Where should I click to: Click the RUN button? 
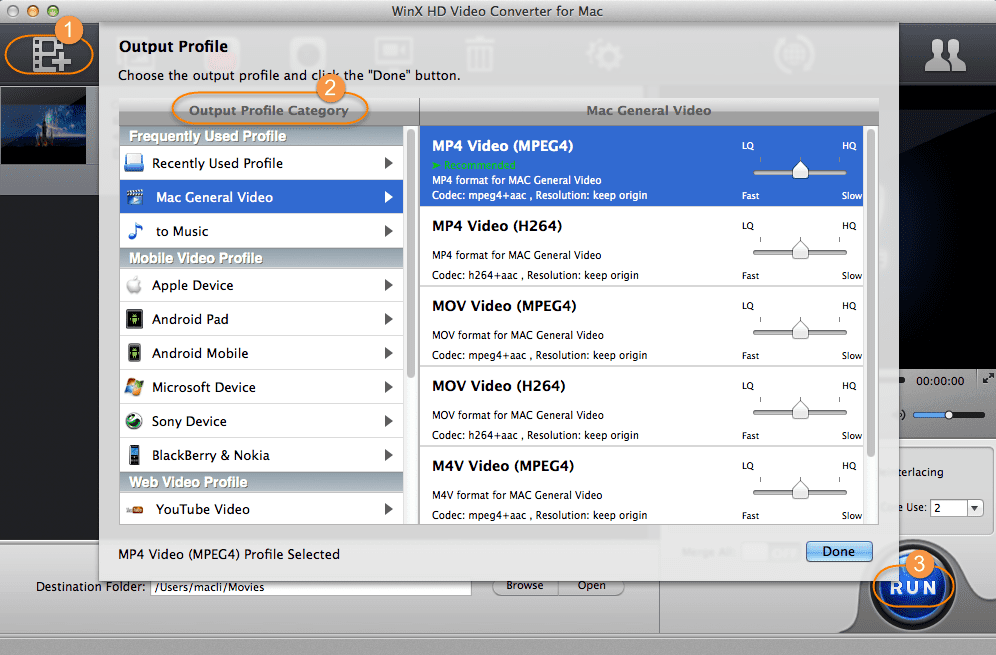914,587
